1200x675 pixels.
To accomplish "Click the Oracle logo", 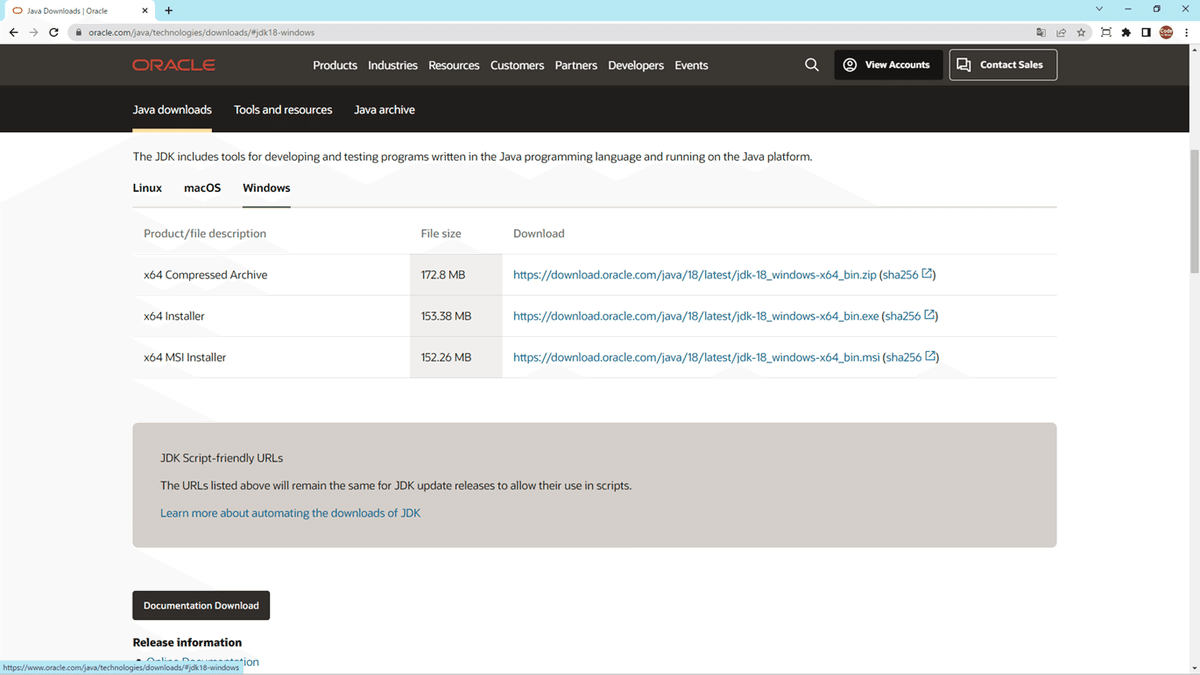I will [174, 65].
